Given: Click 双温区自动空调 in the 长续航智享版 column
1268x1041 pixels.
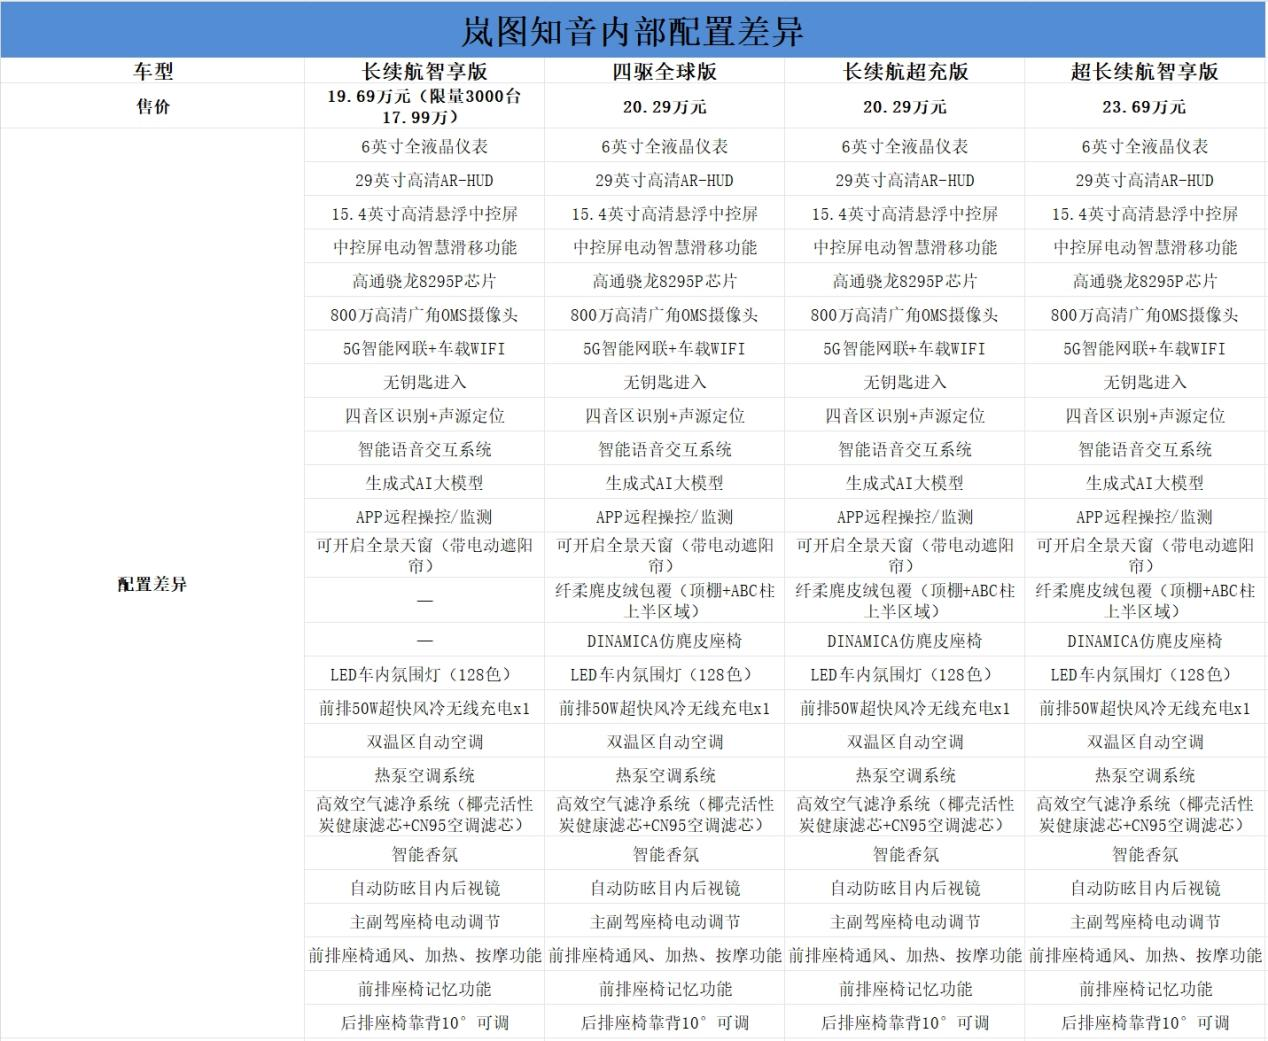Looking at the screenshot, I should click(x=424, y=742).
